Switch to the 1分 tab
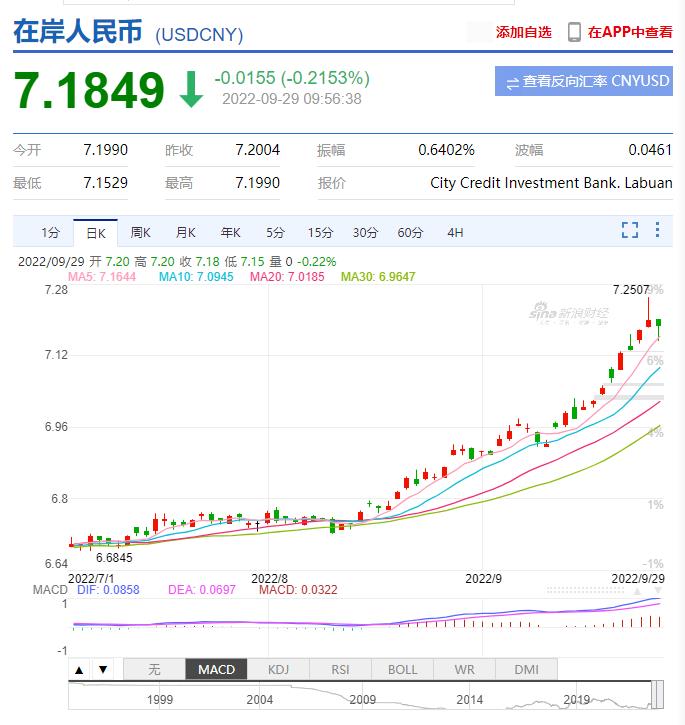This screenshot has width=685, height=725. [x=50, y=232]
